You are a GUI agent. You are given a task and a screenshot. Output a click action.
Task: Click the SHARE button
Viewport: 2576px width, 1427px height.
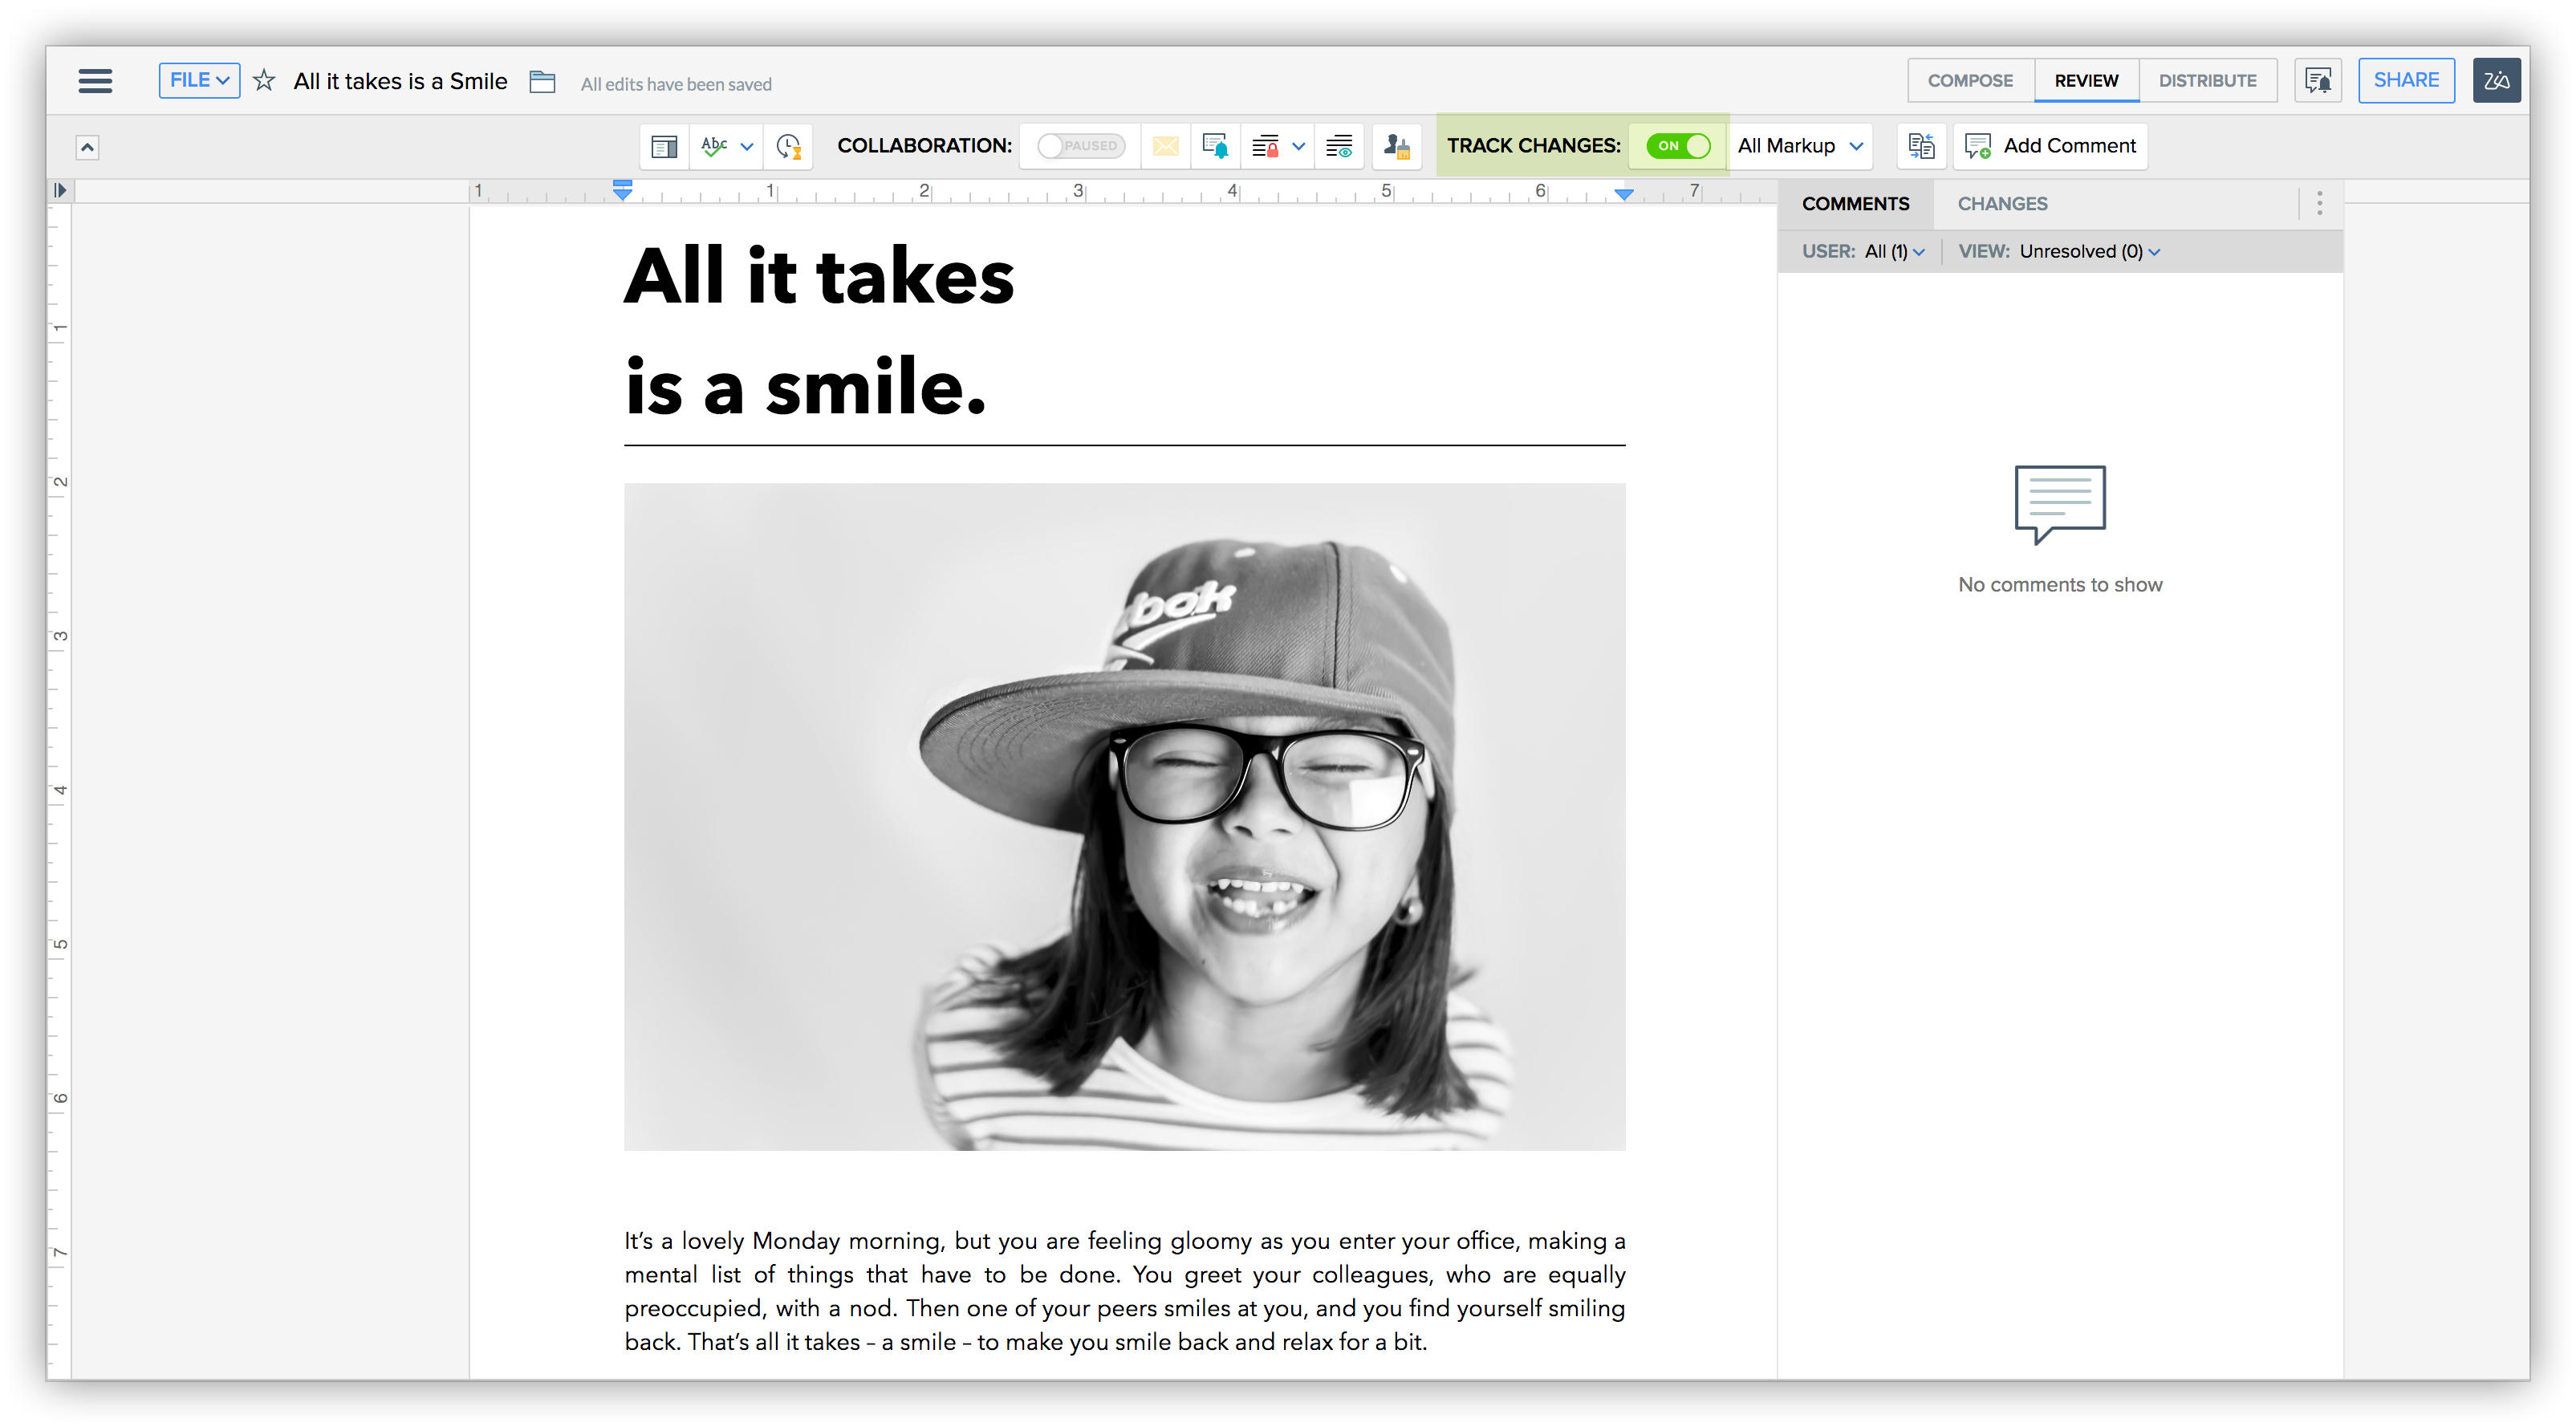2405,80
